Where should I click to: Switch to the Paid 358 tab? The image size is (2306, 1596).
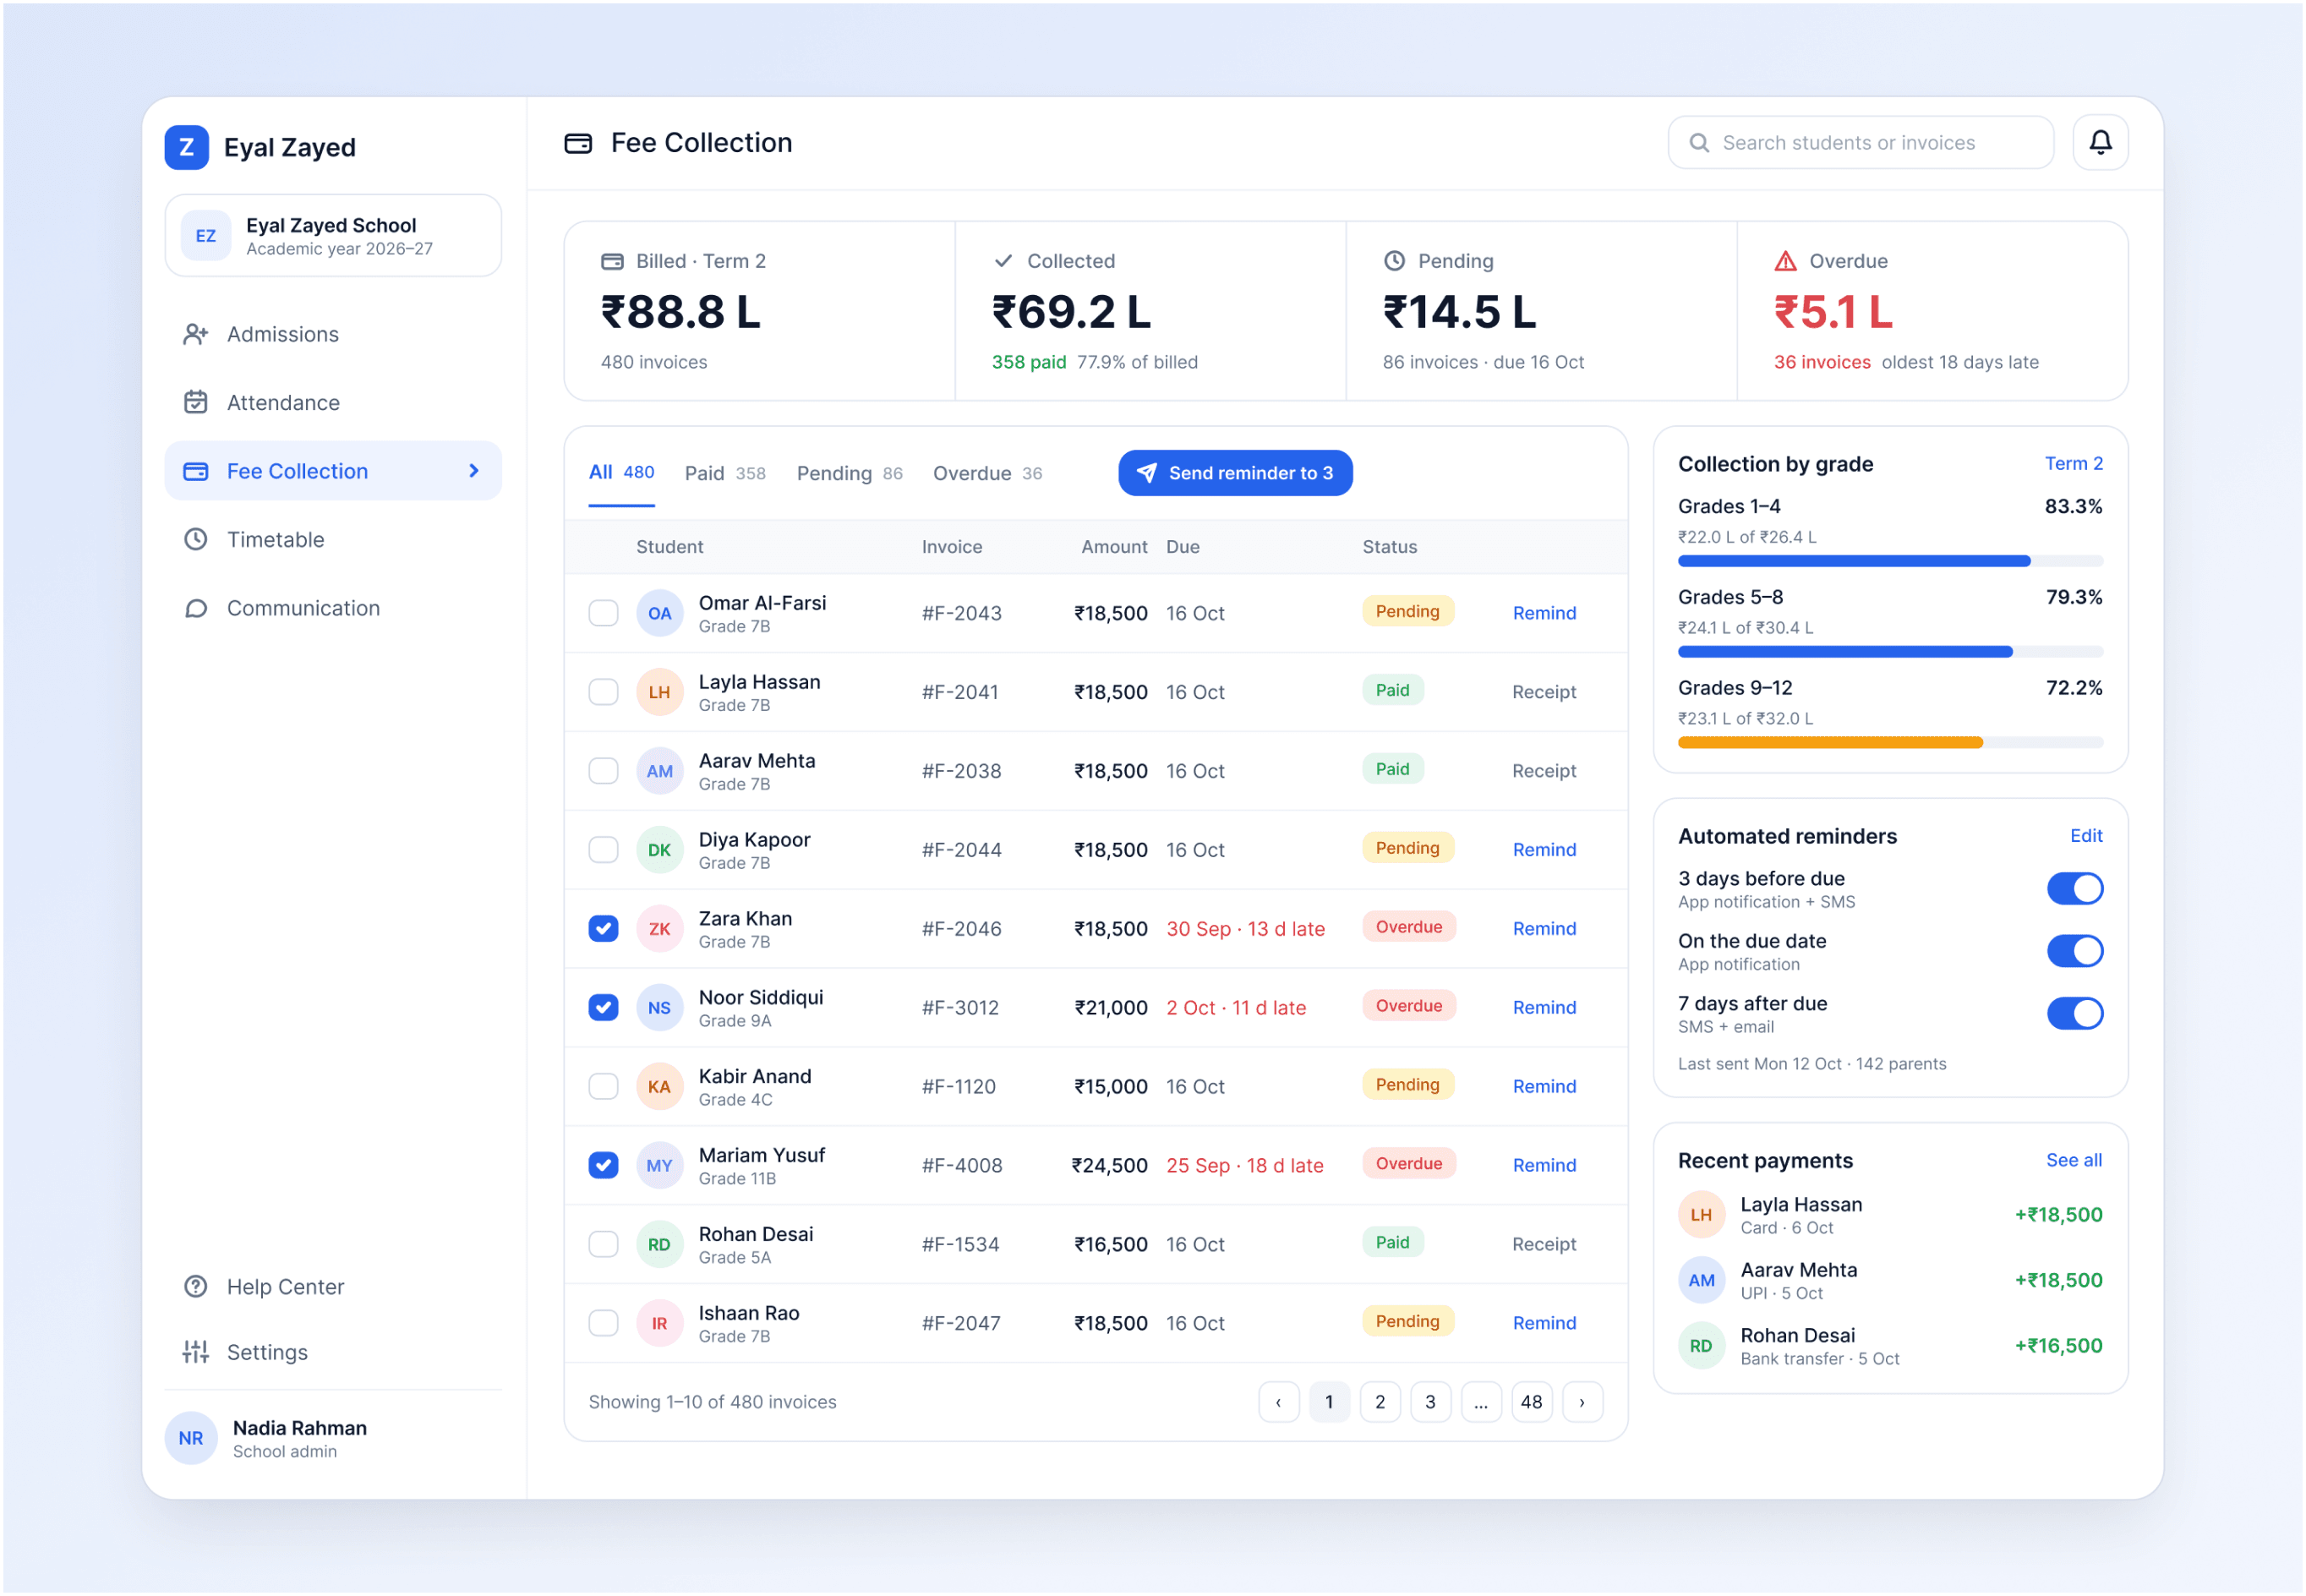[x=725, y=473]
